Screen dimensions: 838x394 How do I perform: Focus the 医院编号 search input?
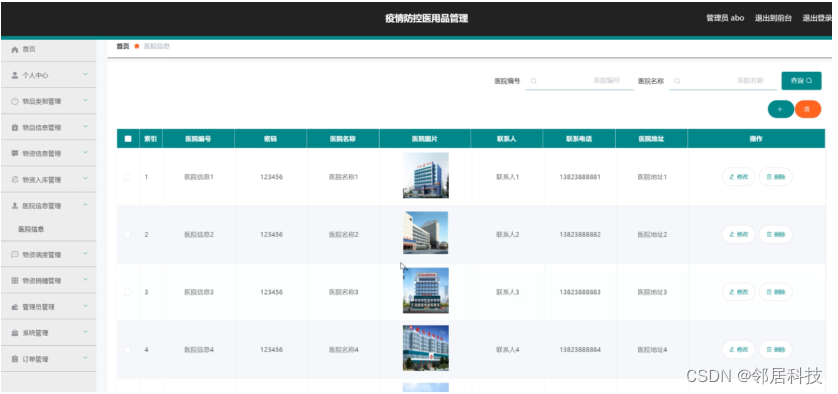(x=579, y=81)
